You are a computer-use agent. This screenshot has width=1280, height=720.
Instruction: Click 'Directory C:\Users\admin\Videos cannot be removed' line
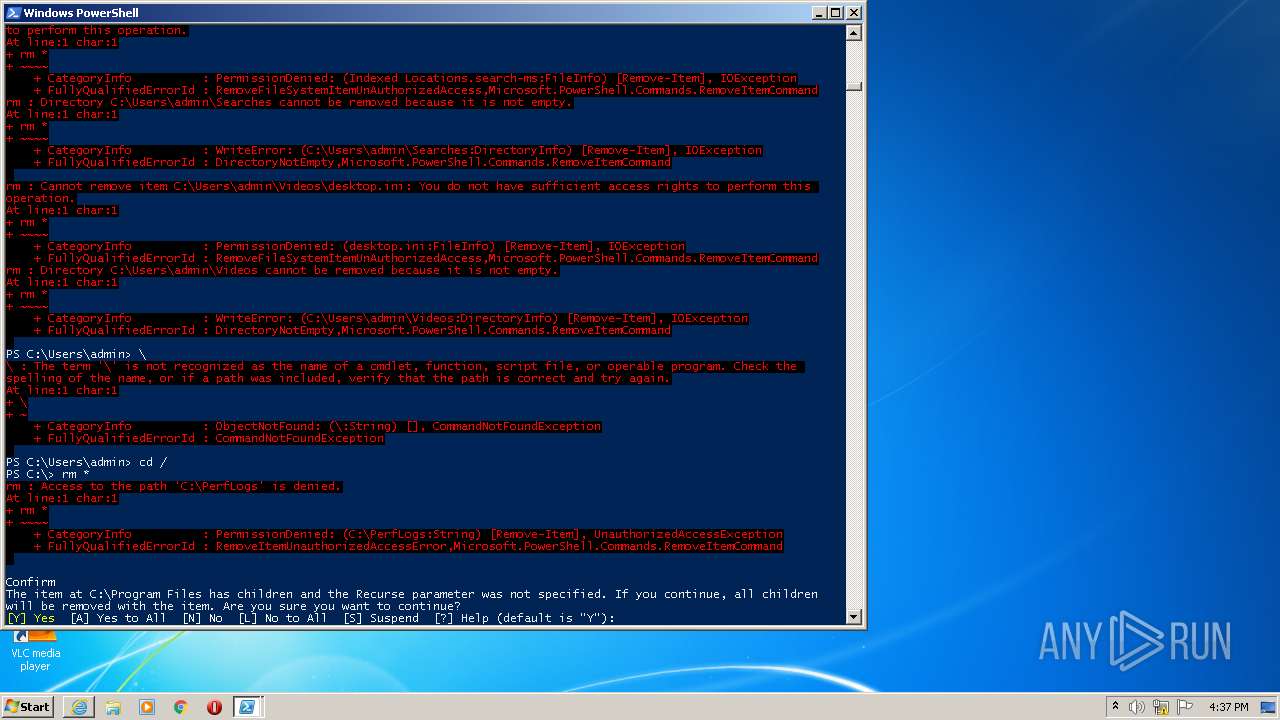(282, 270)
